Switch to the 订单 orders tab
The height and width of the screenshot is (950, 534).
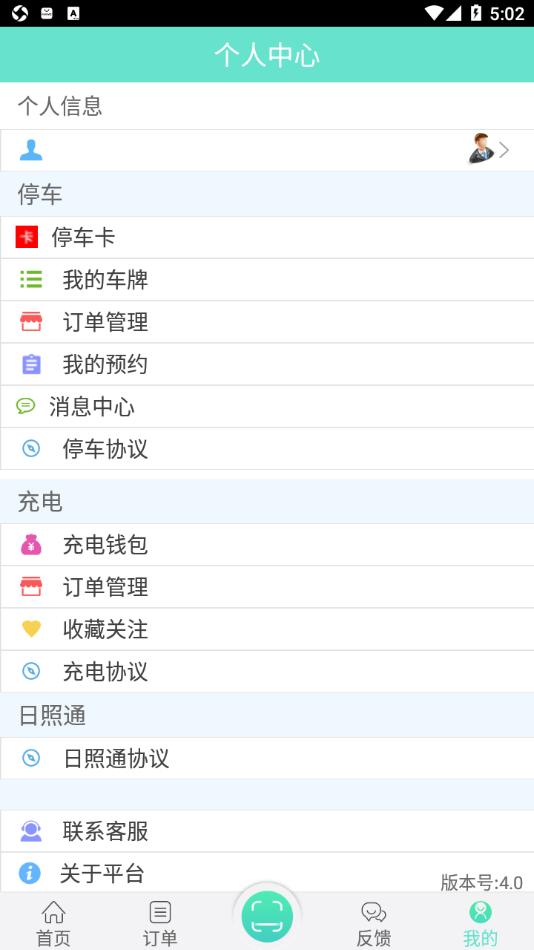coord(160,923)
